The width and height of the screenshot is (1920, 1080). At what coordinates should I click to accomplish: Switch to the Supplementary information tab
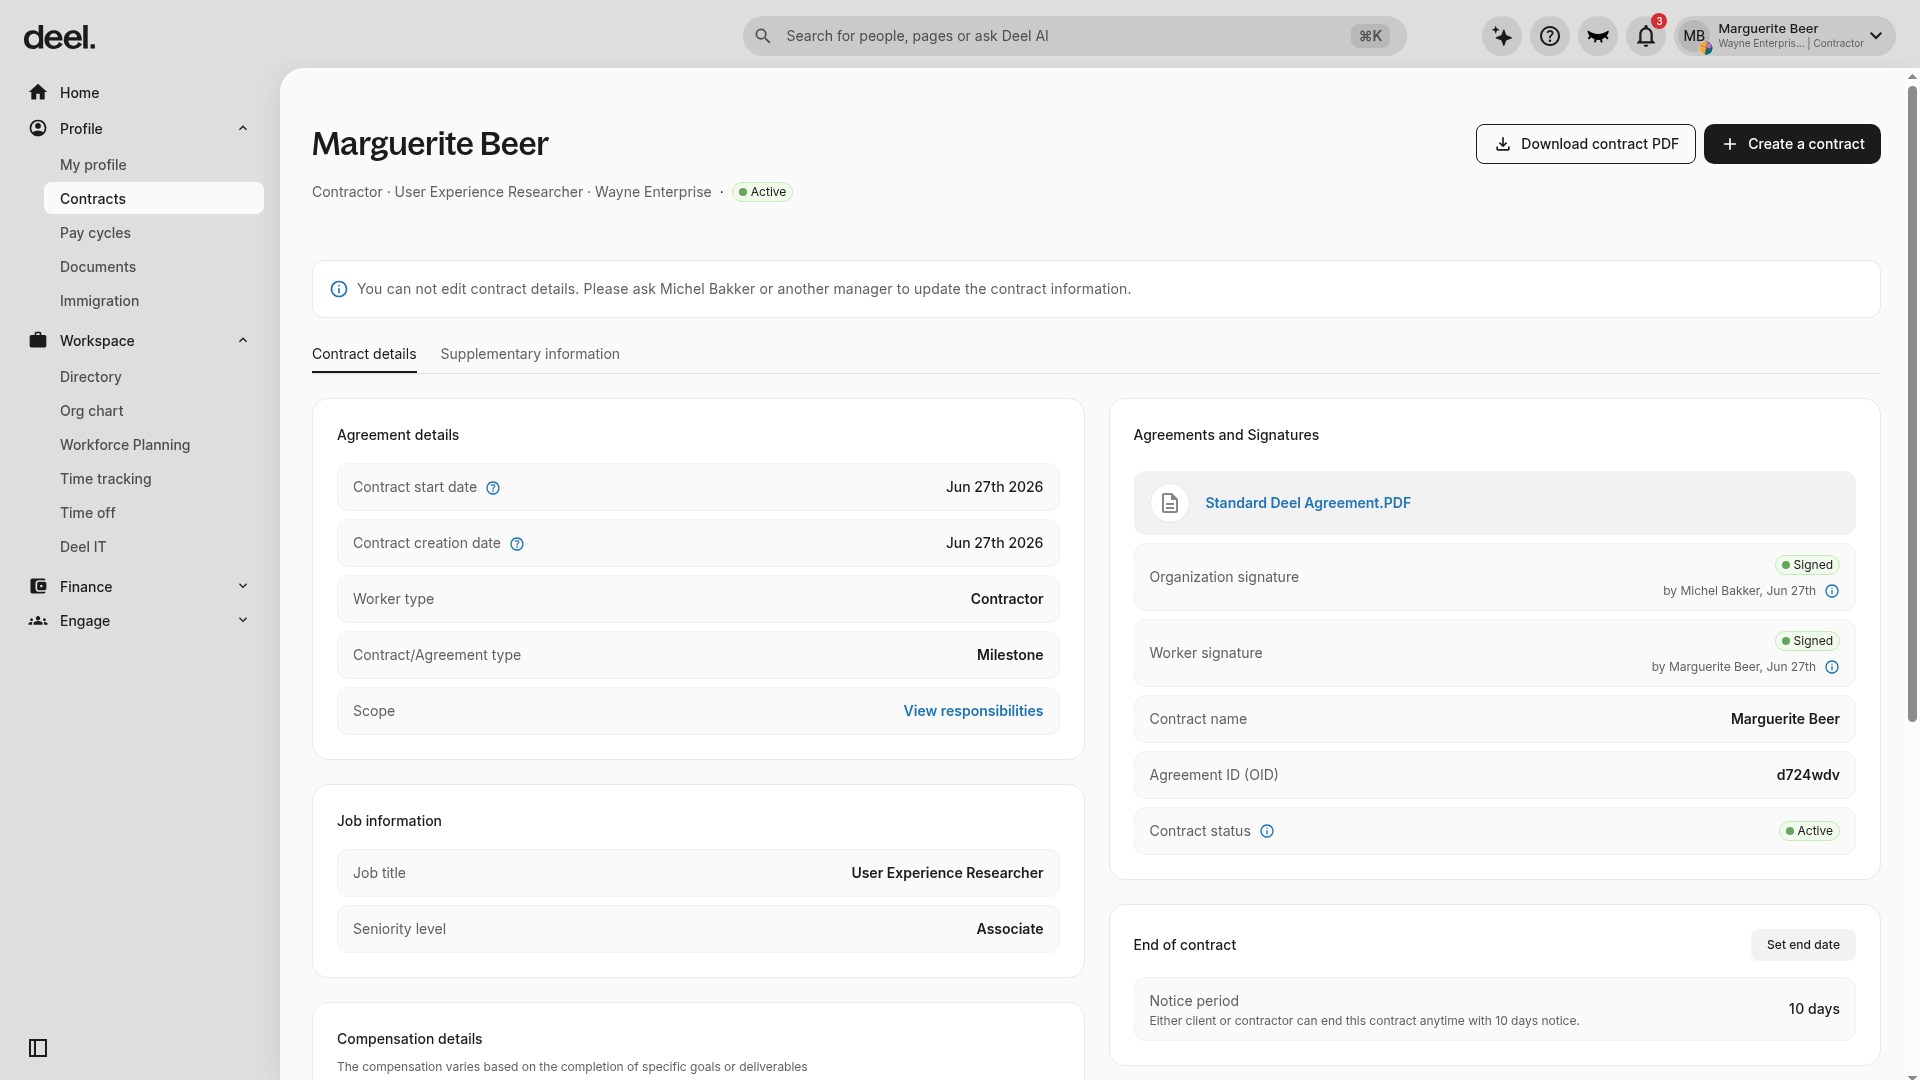tap(530, 354)
